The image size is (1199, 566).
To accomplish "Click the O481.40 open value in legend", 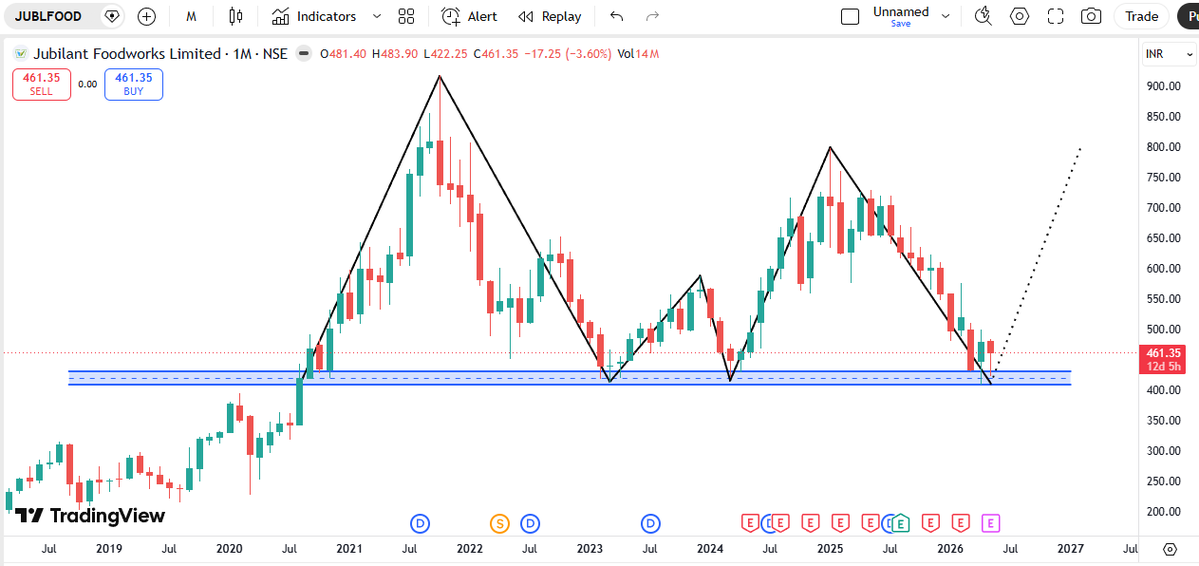I will coord(343,54).
